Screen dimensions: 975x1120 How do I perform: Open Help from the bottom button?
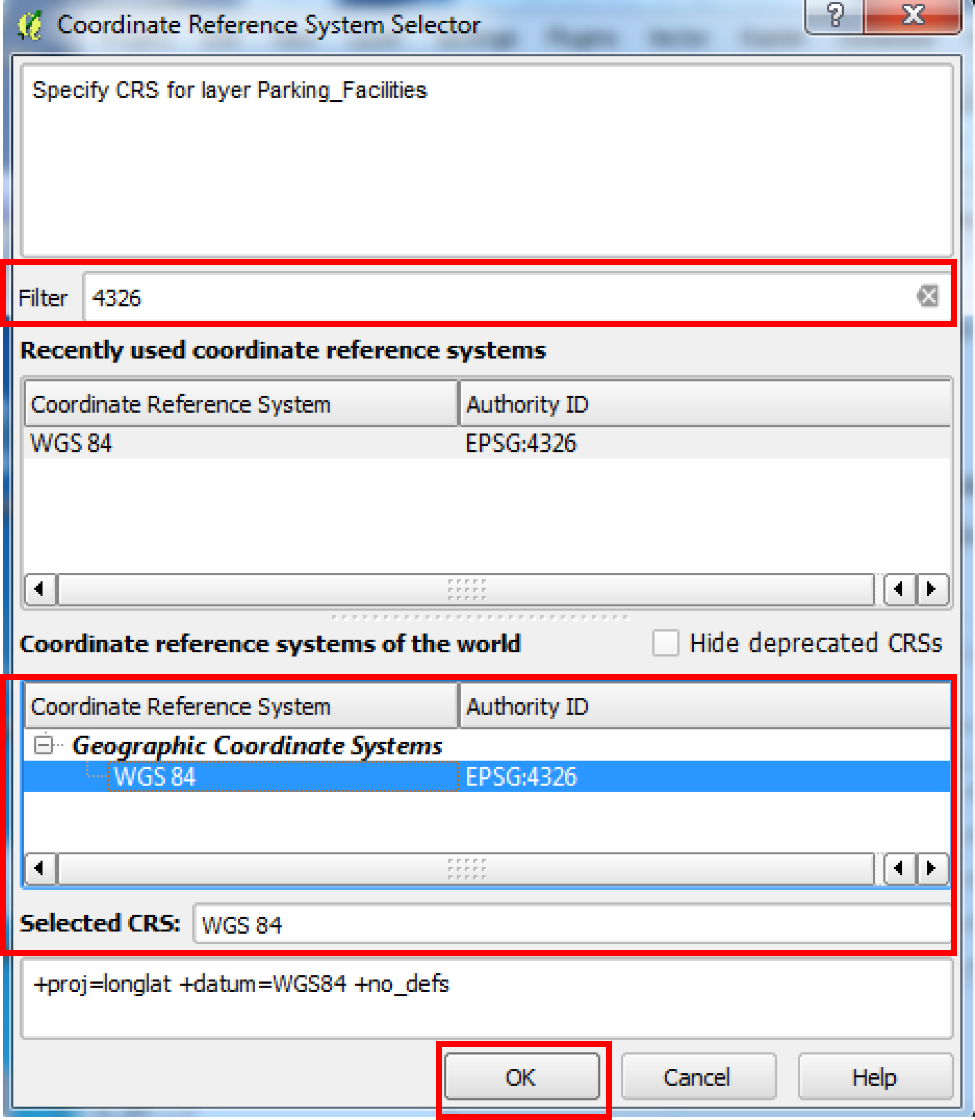(x=874, y=1077)
